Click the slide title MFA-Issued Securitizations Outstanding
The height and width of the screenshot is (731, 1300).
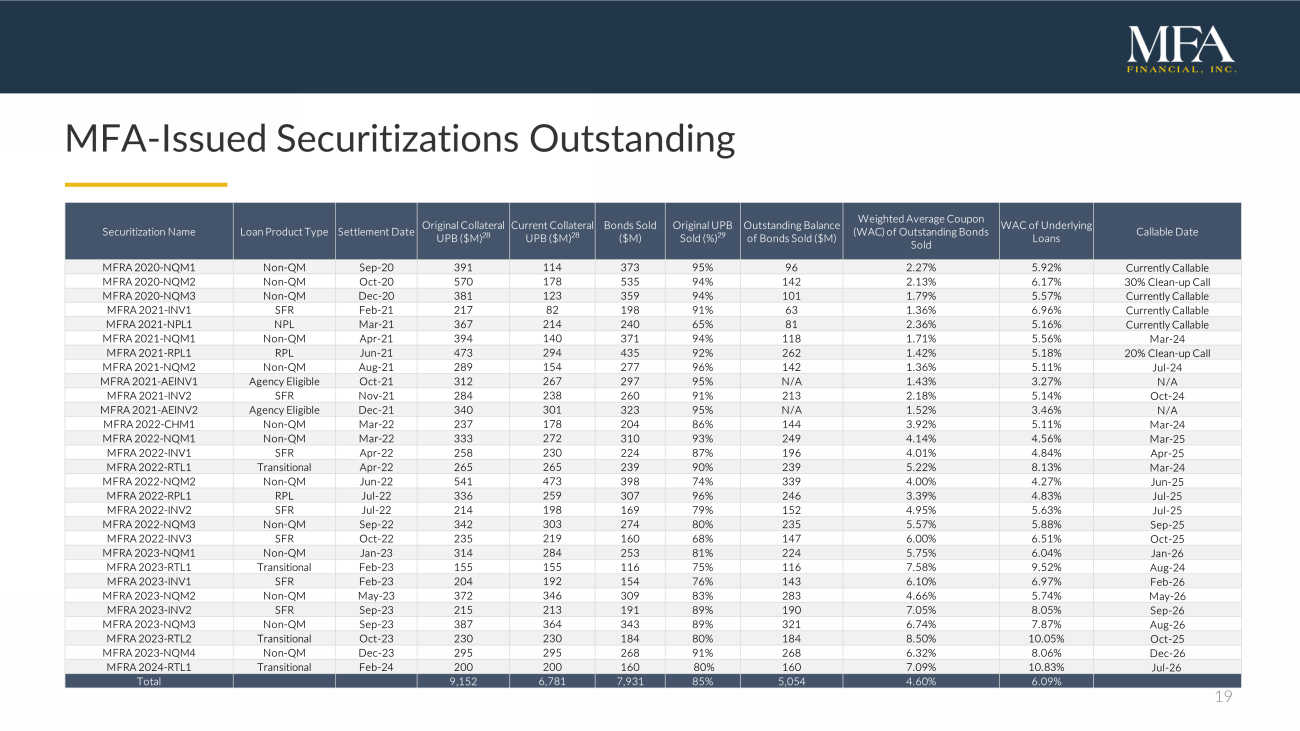point(399,138)
